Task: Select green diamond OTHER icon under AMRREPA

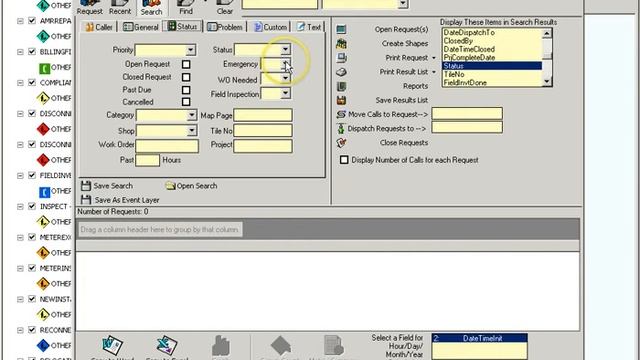Action: pos(43,36)
